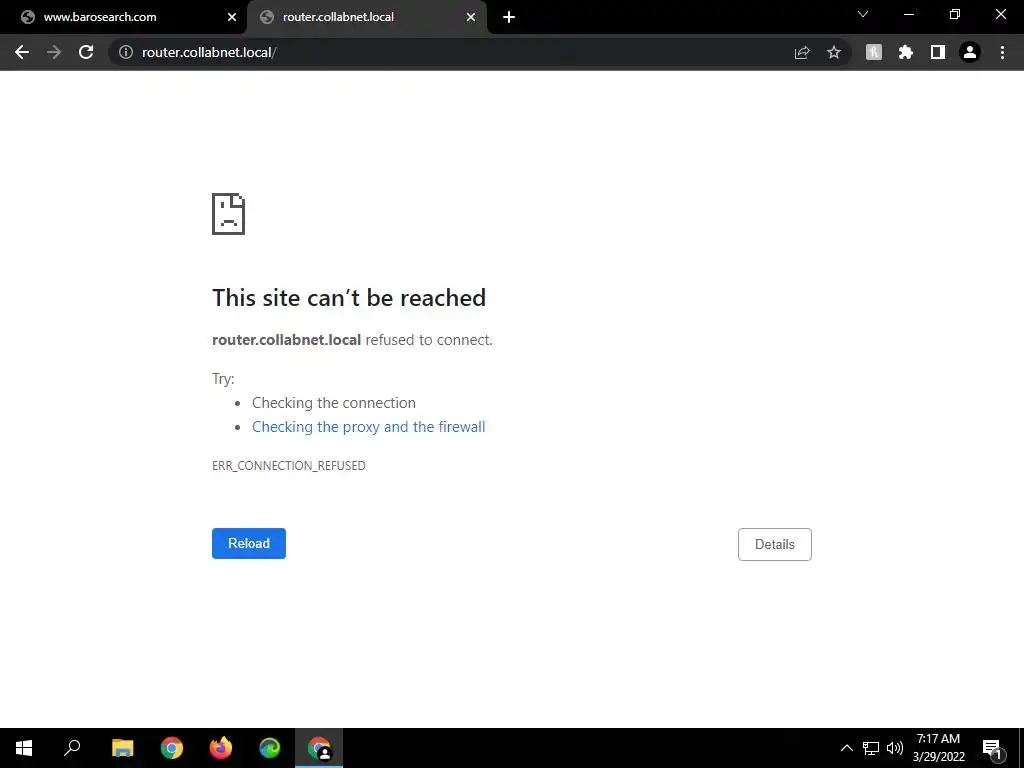Bookmark this tab with star icon

834,52
